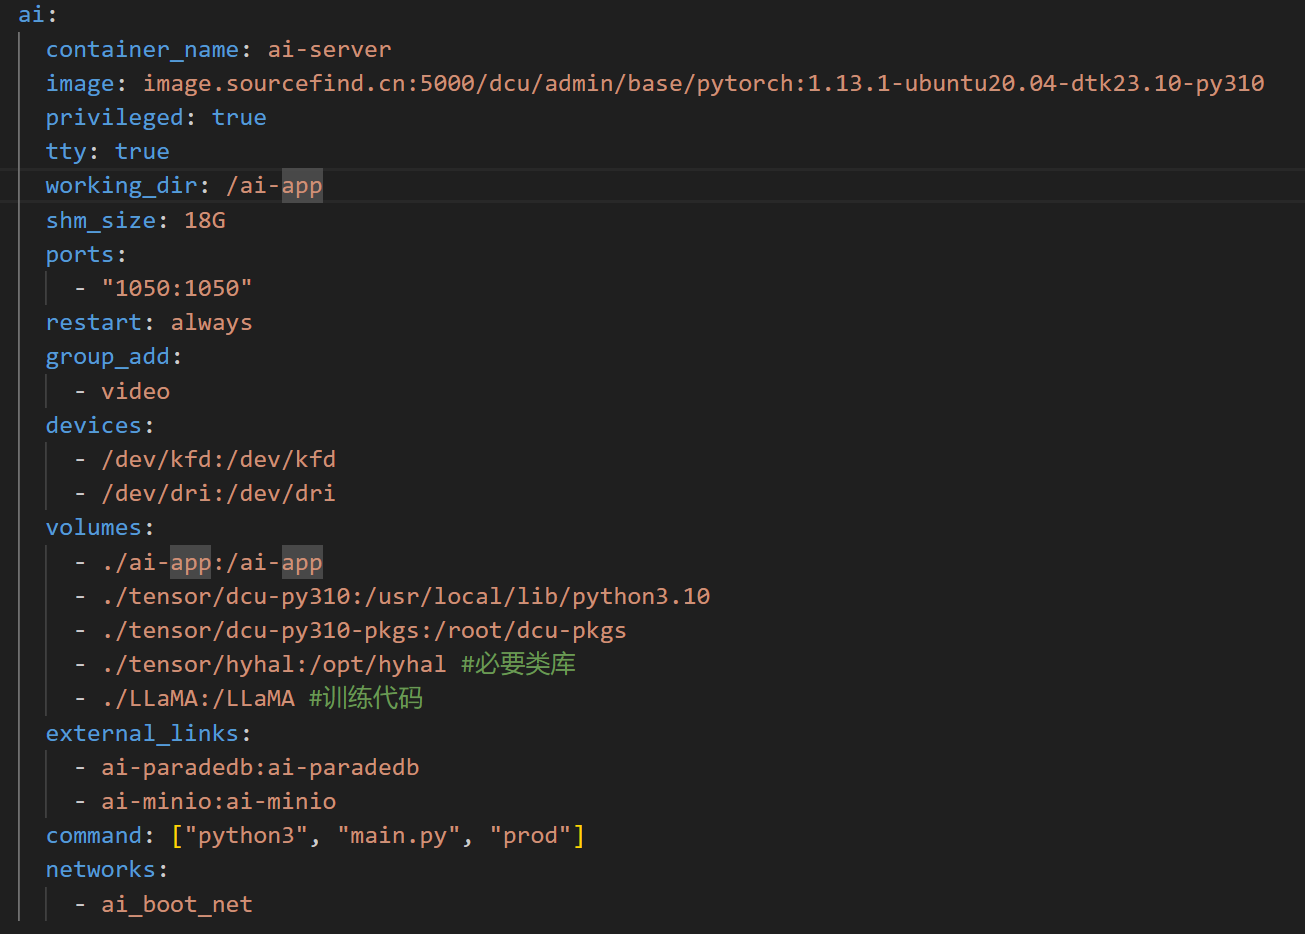Click the "main.py" command argument
Screen dimensions: 1305x934
(x=398, y=835)
